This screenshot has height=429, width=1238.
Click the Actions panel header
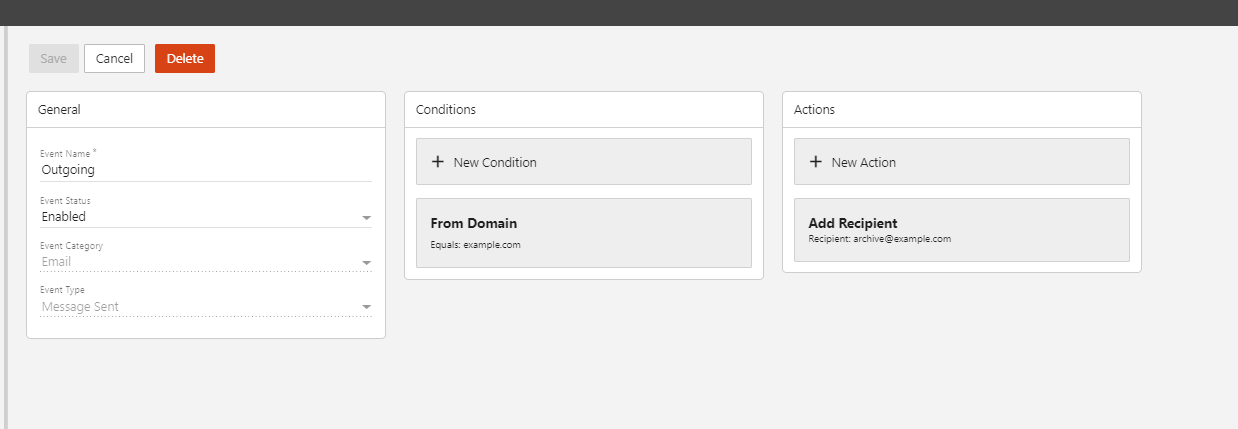click(814, 110)
